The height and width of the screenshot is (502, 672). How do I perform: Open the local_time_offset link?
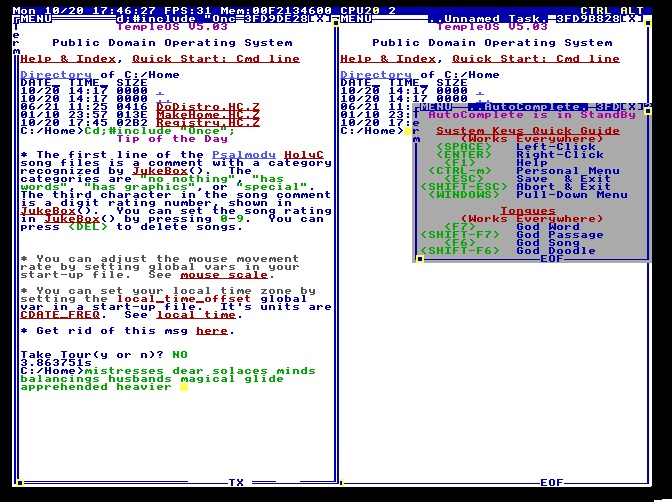[x=184, y=299]
